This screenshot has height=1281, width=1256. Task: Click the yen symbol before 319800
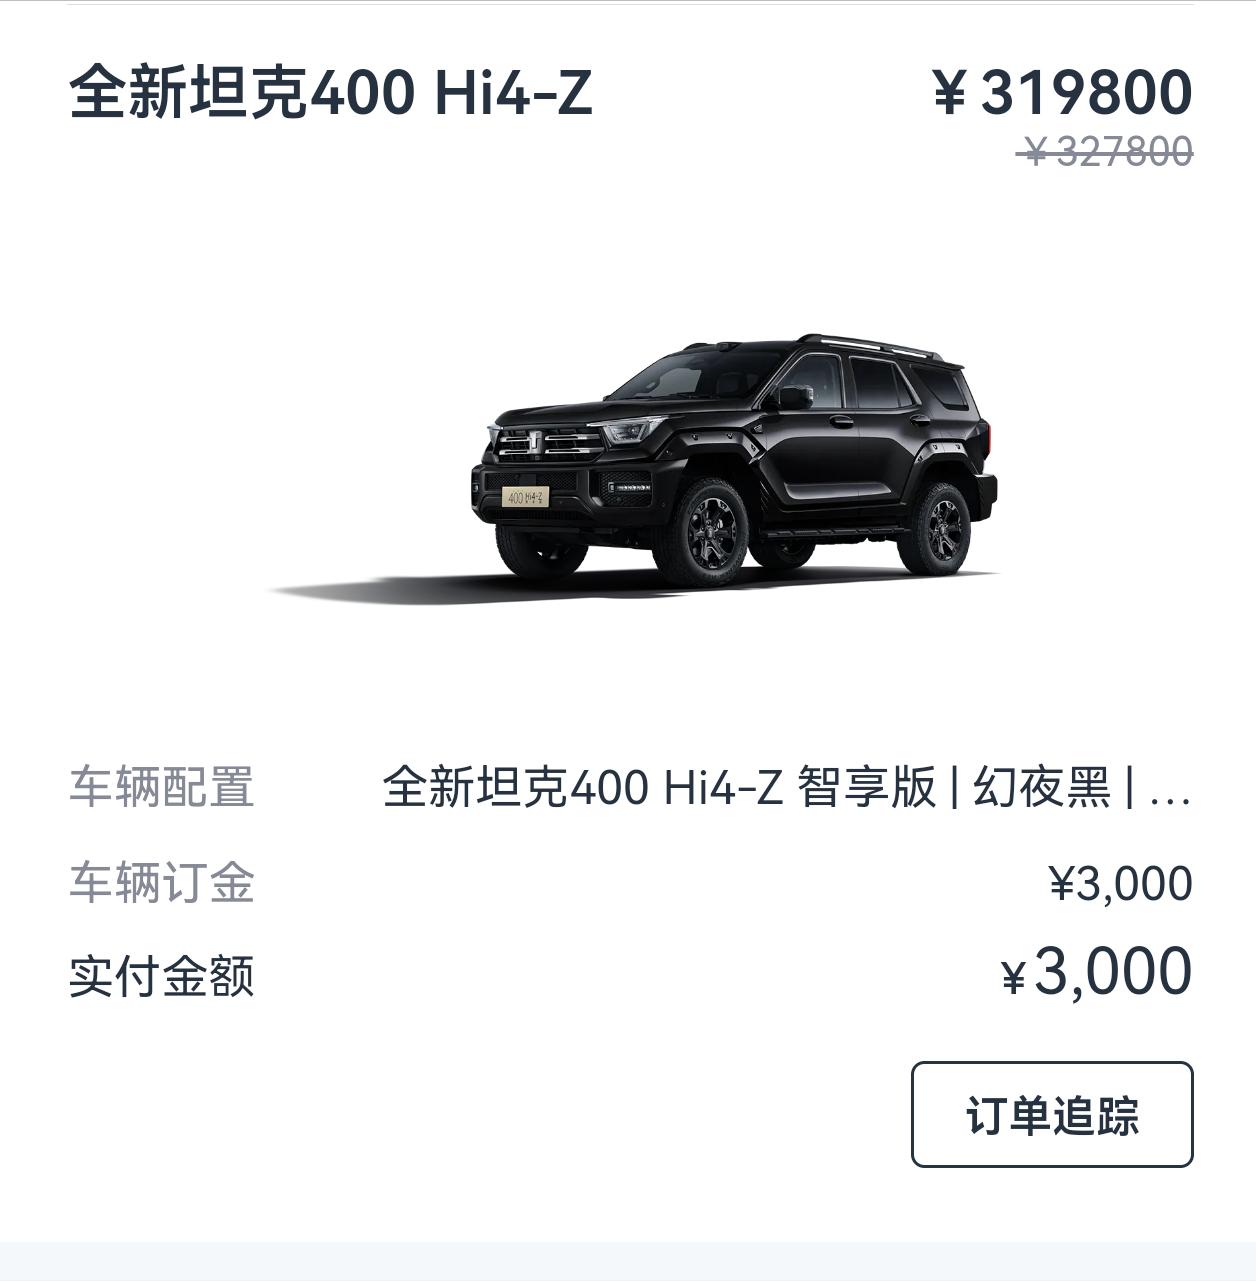(950, 92)
